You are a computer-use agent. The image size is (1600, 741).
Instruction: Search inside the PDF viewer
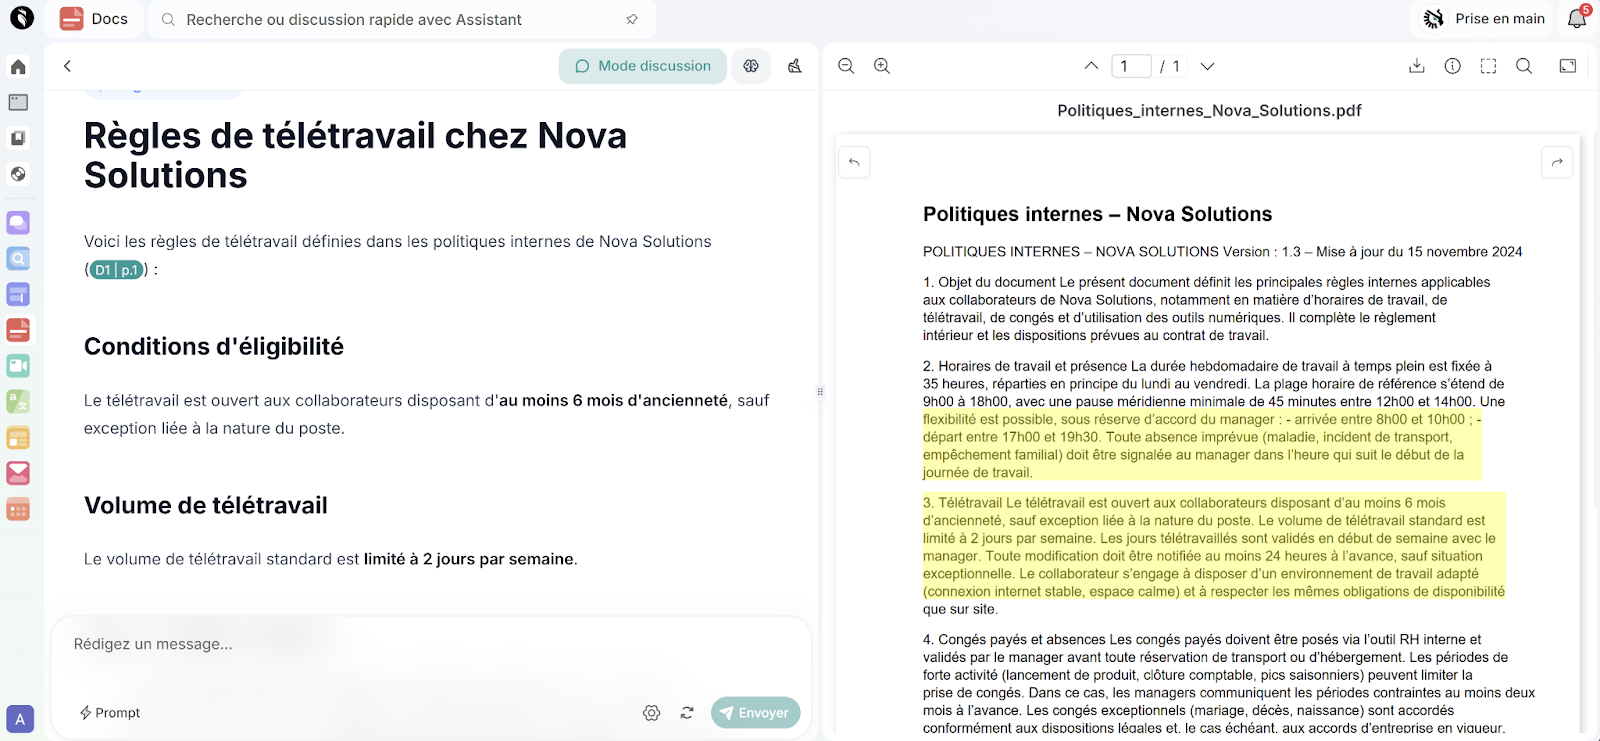(x=1524, y=66)
